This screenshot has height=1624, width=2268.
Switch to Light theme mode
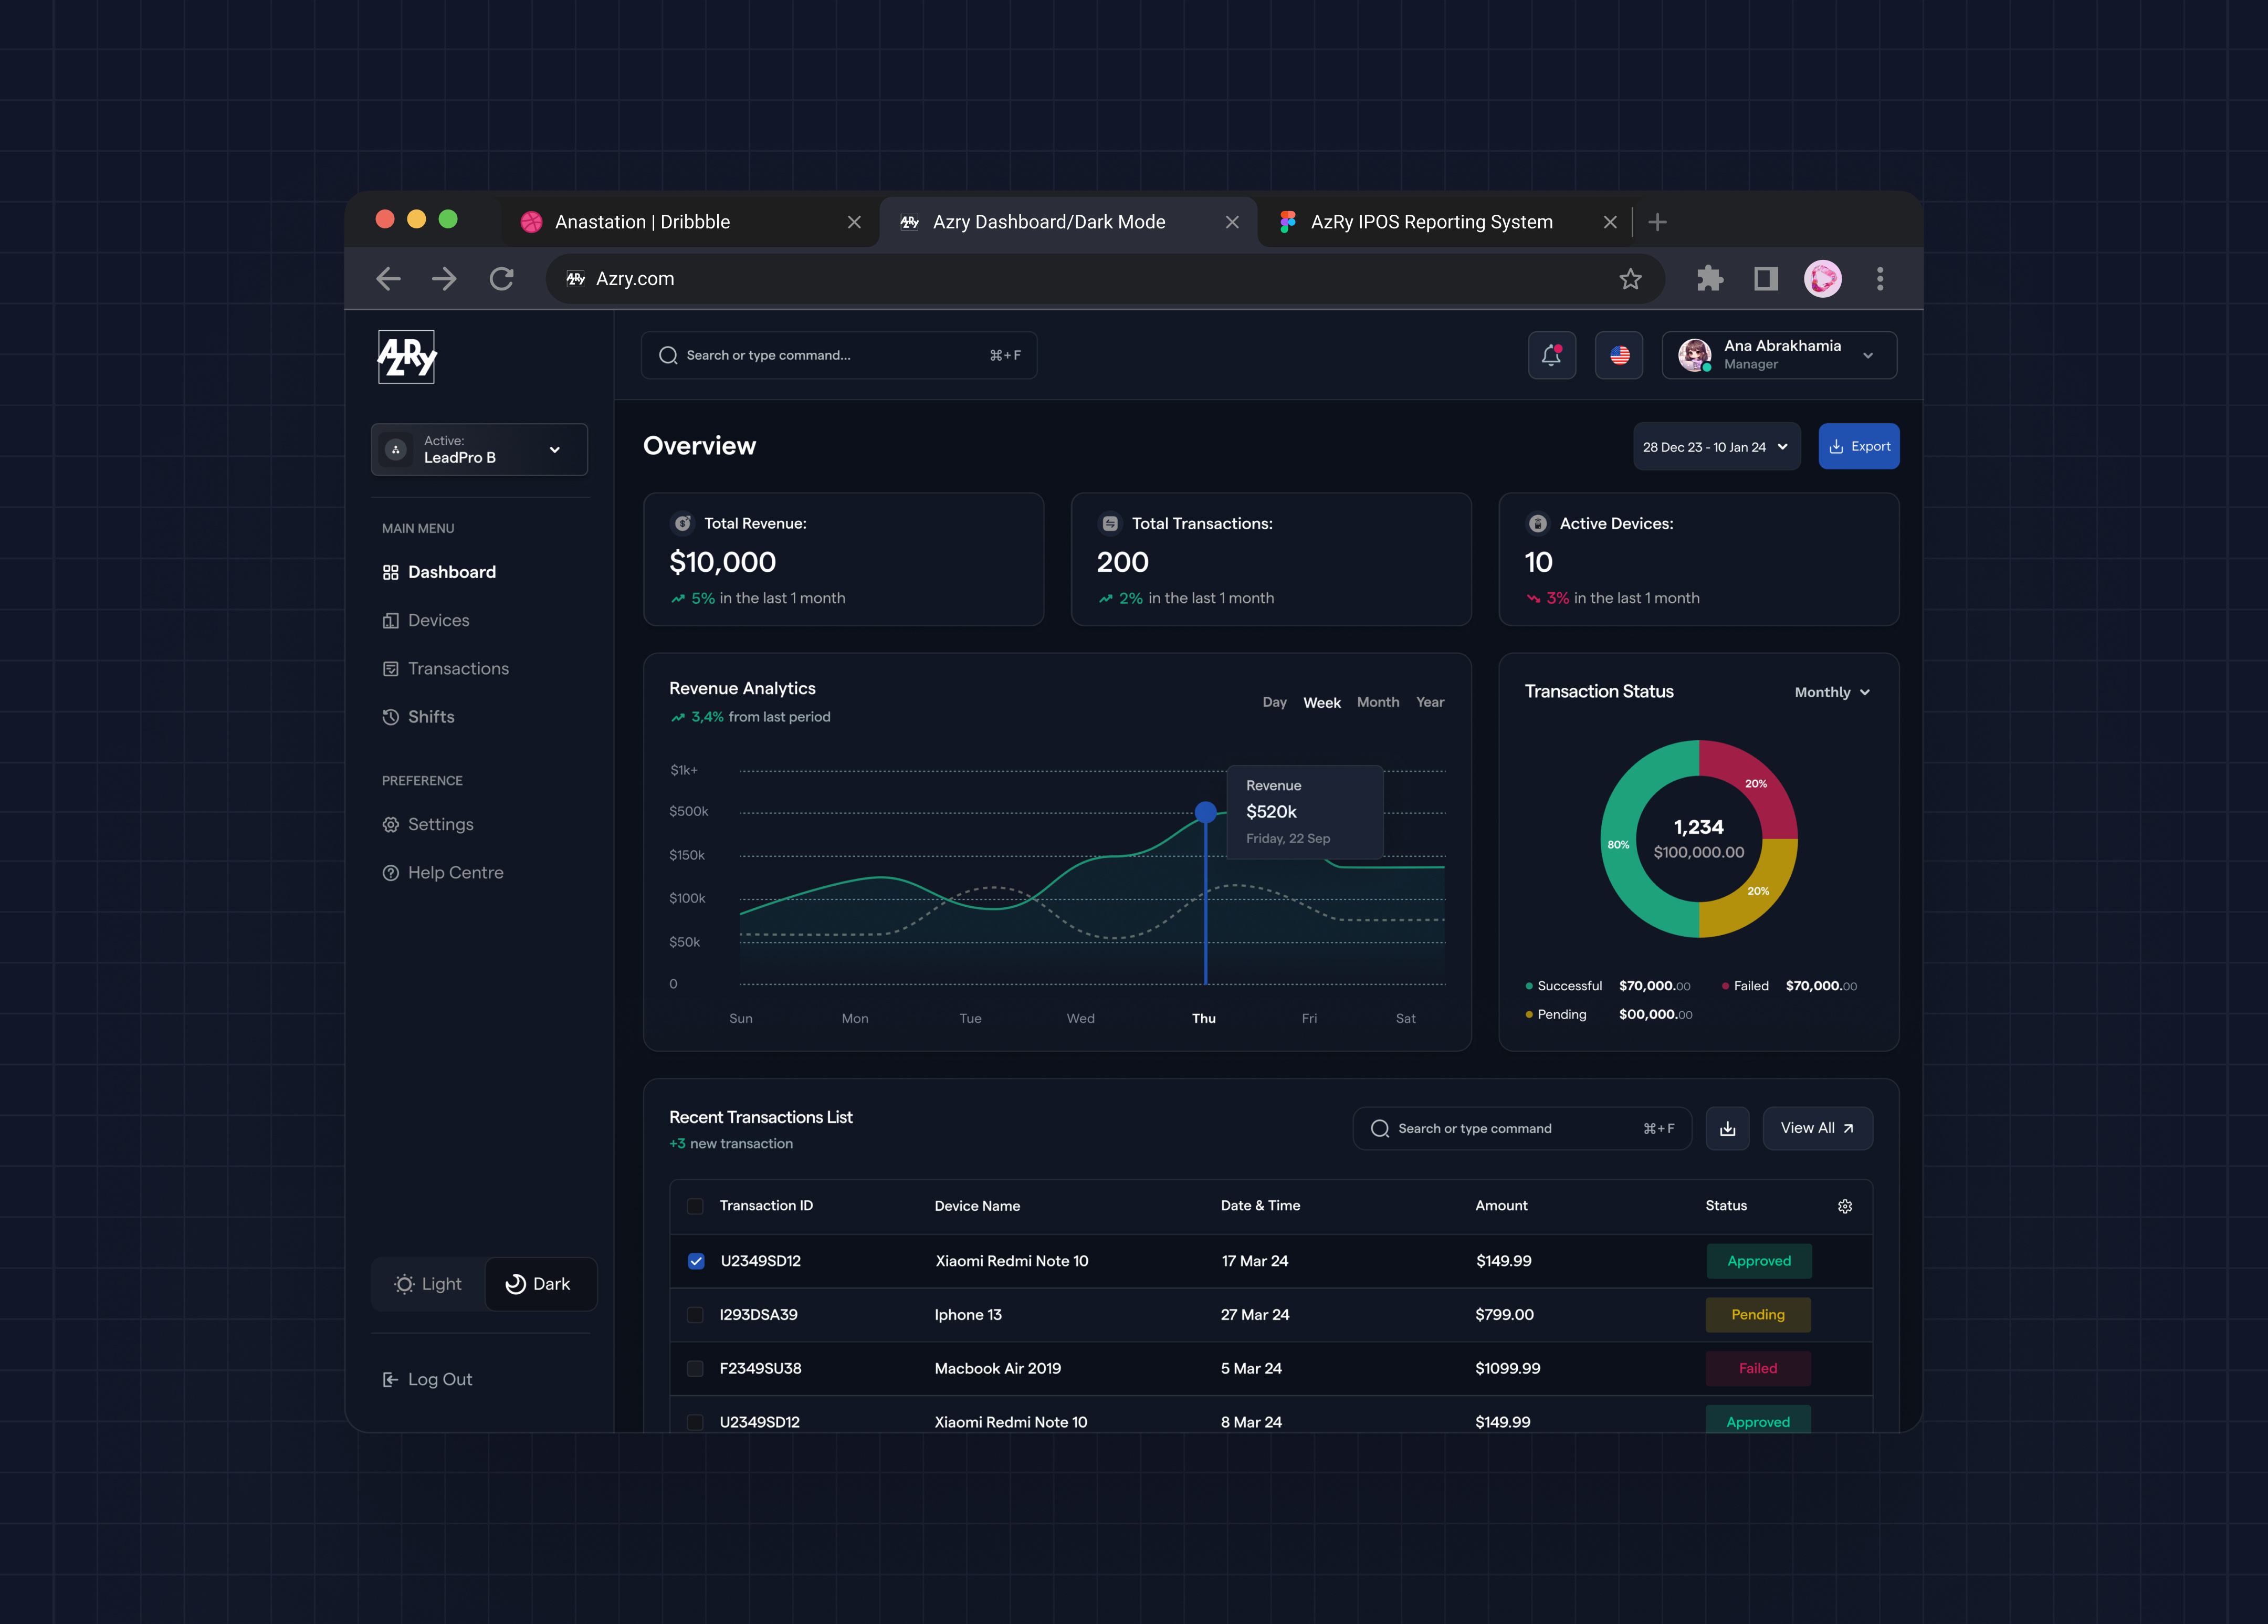pyautogui.click(x=429, y=1284)
